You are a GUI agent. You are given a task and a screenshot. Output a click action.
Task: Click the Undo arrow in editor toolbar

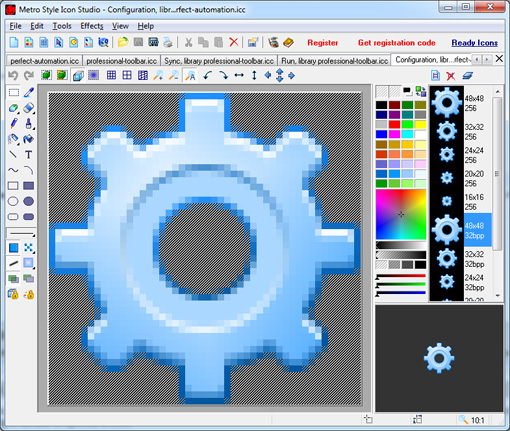[x=13, y=75]
